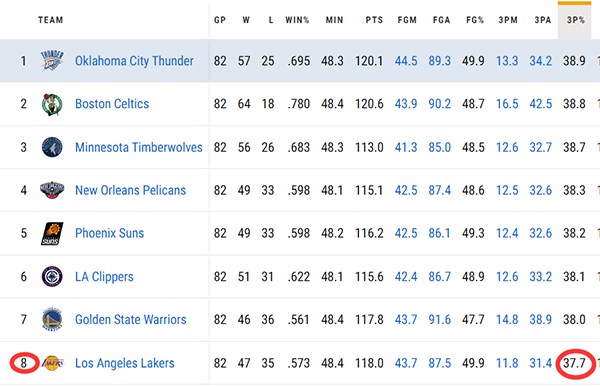Click the Golden State Warriors logo
Viewport: 600px width, 386px height.
(x=52, y=319)
